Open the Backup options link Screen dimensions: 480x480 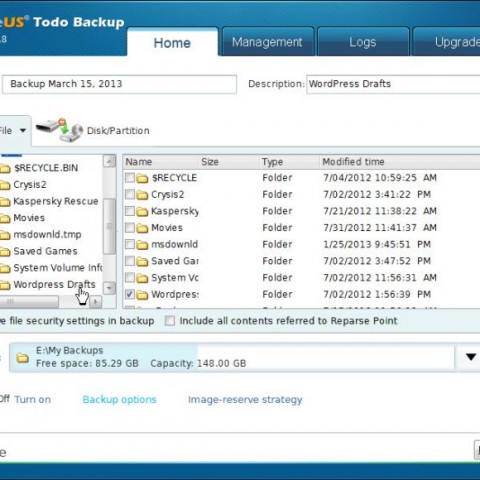119,399
